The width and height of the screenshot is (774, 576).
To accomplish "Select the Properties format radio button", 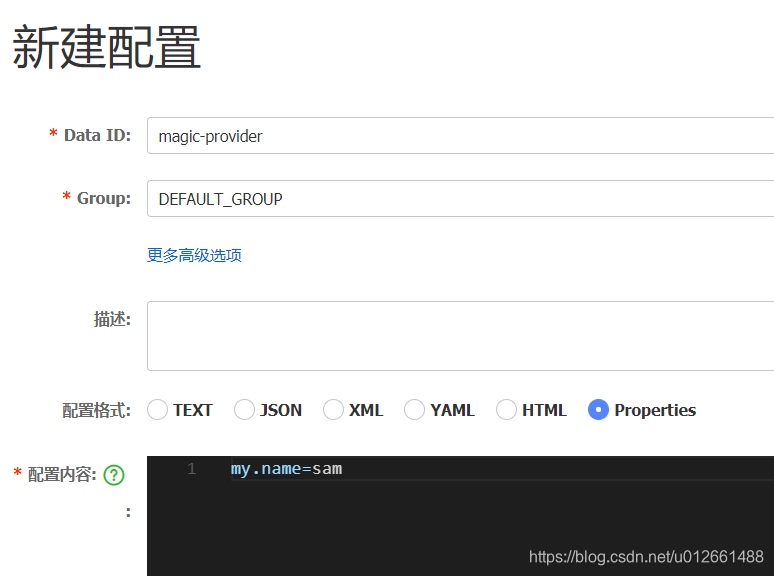I will coord(598,410).
